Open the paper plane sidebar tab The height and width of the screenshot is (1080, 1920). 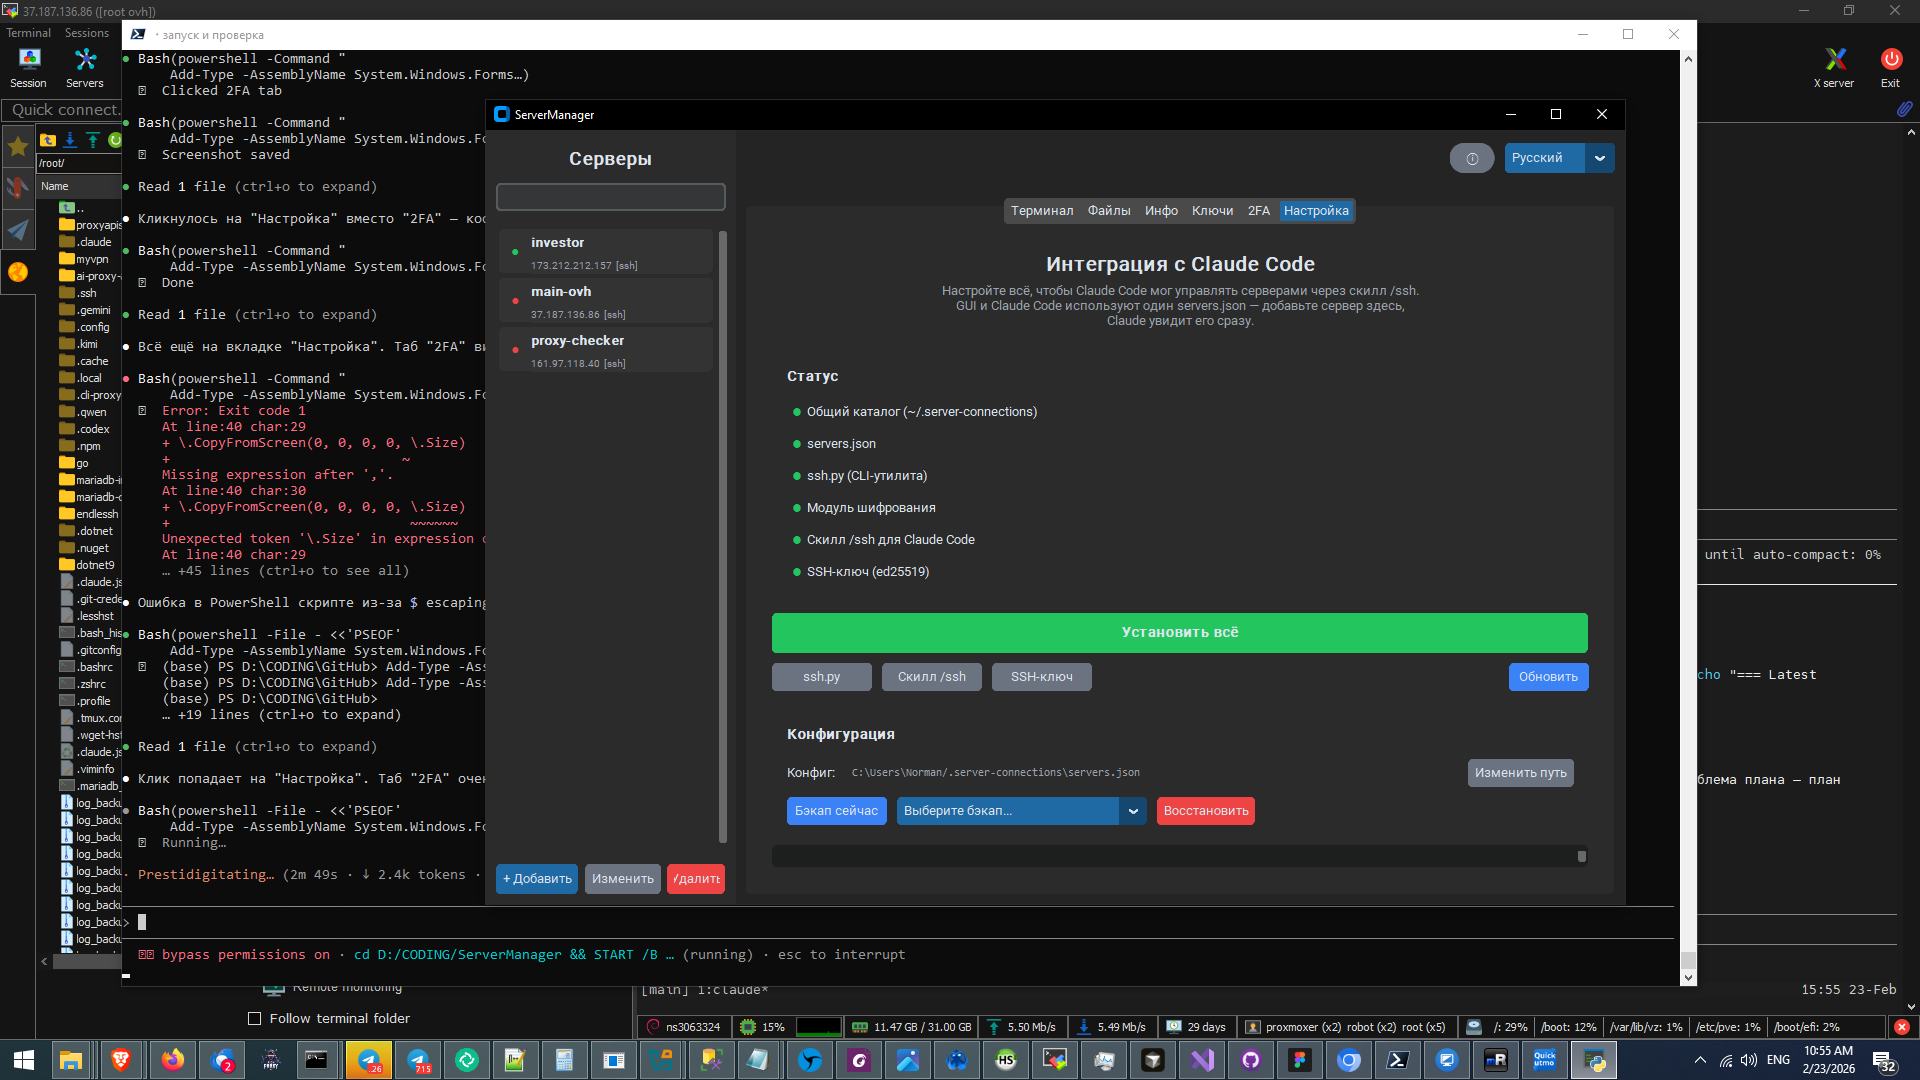tap(18, 230)
